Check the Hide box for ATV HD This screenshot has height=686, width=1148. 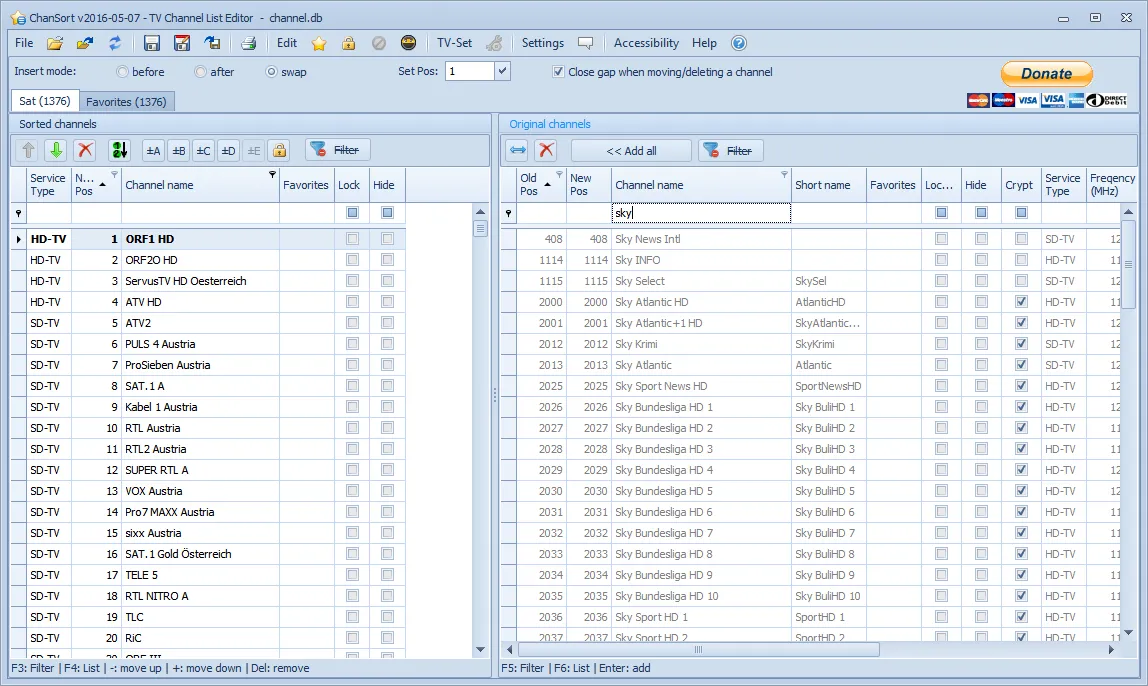387,302
